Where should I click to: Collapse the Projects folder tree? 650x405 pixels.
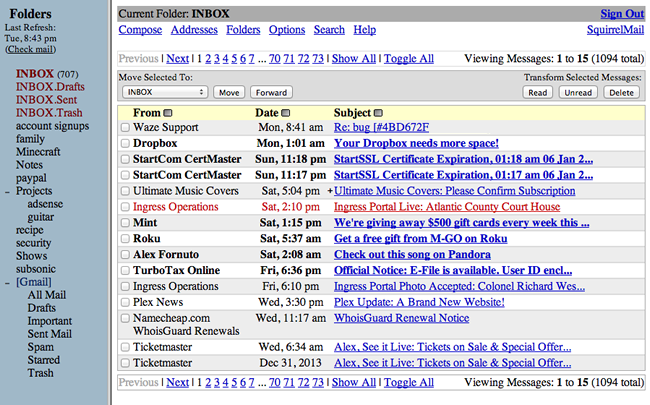click(7, 191)
